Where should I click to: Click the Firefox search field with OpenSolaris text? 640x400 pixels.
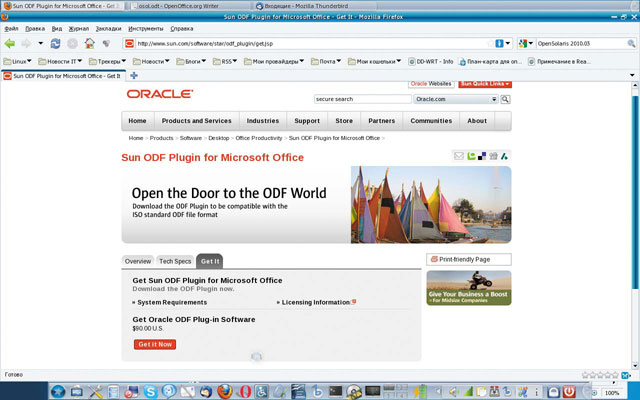pos(581,43)
